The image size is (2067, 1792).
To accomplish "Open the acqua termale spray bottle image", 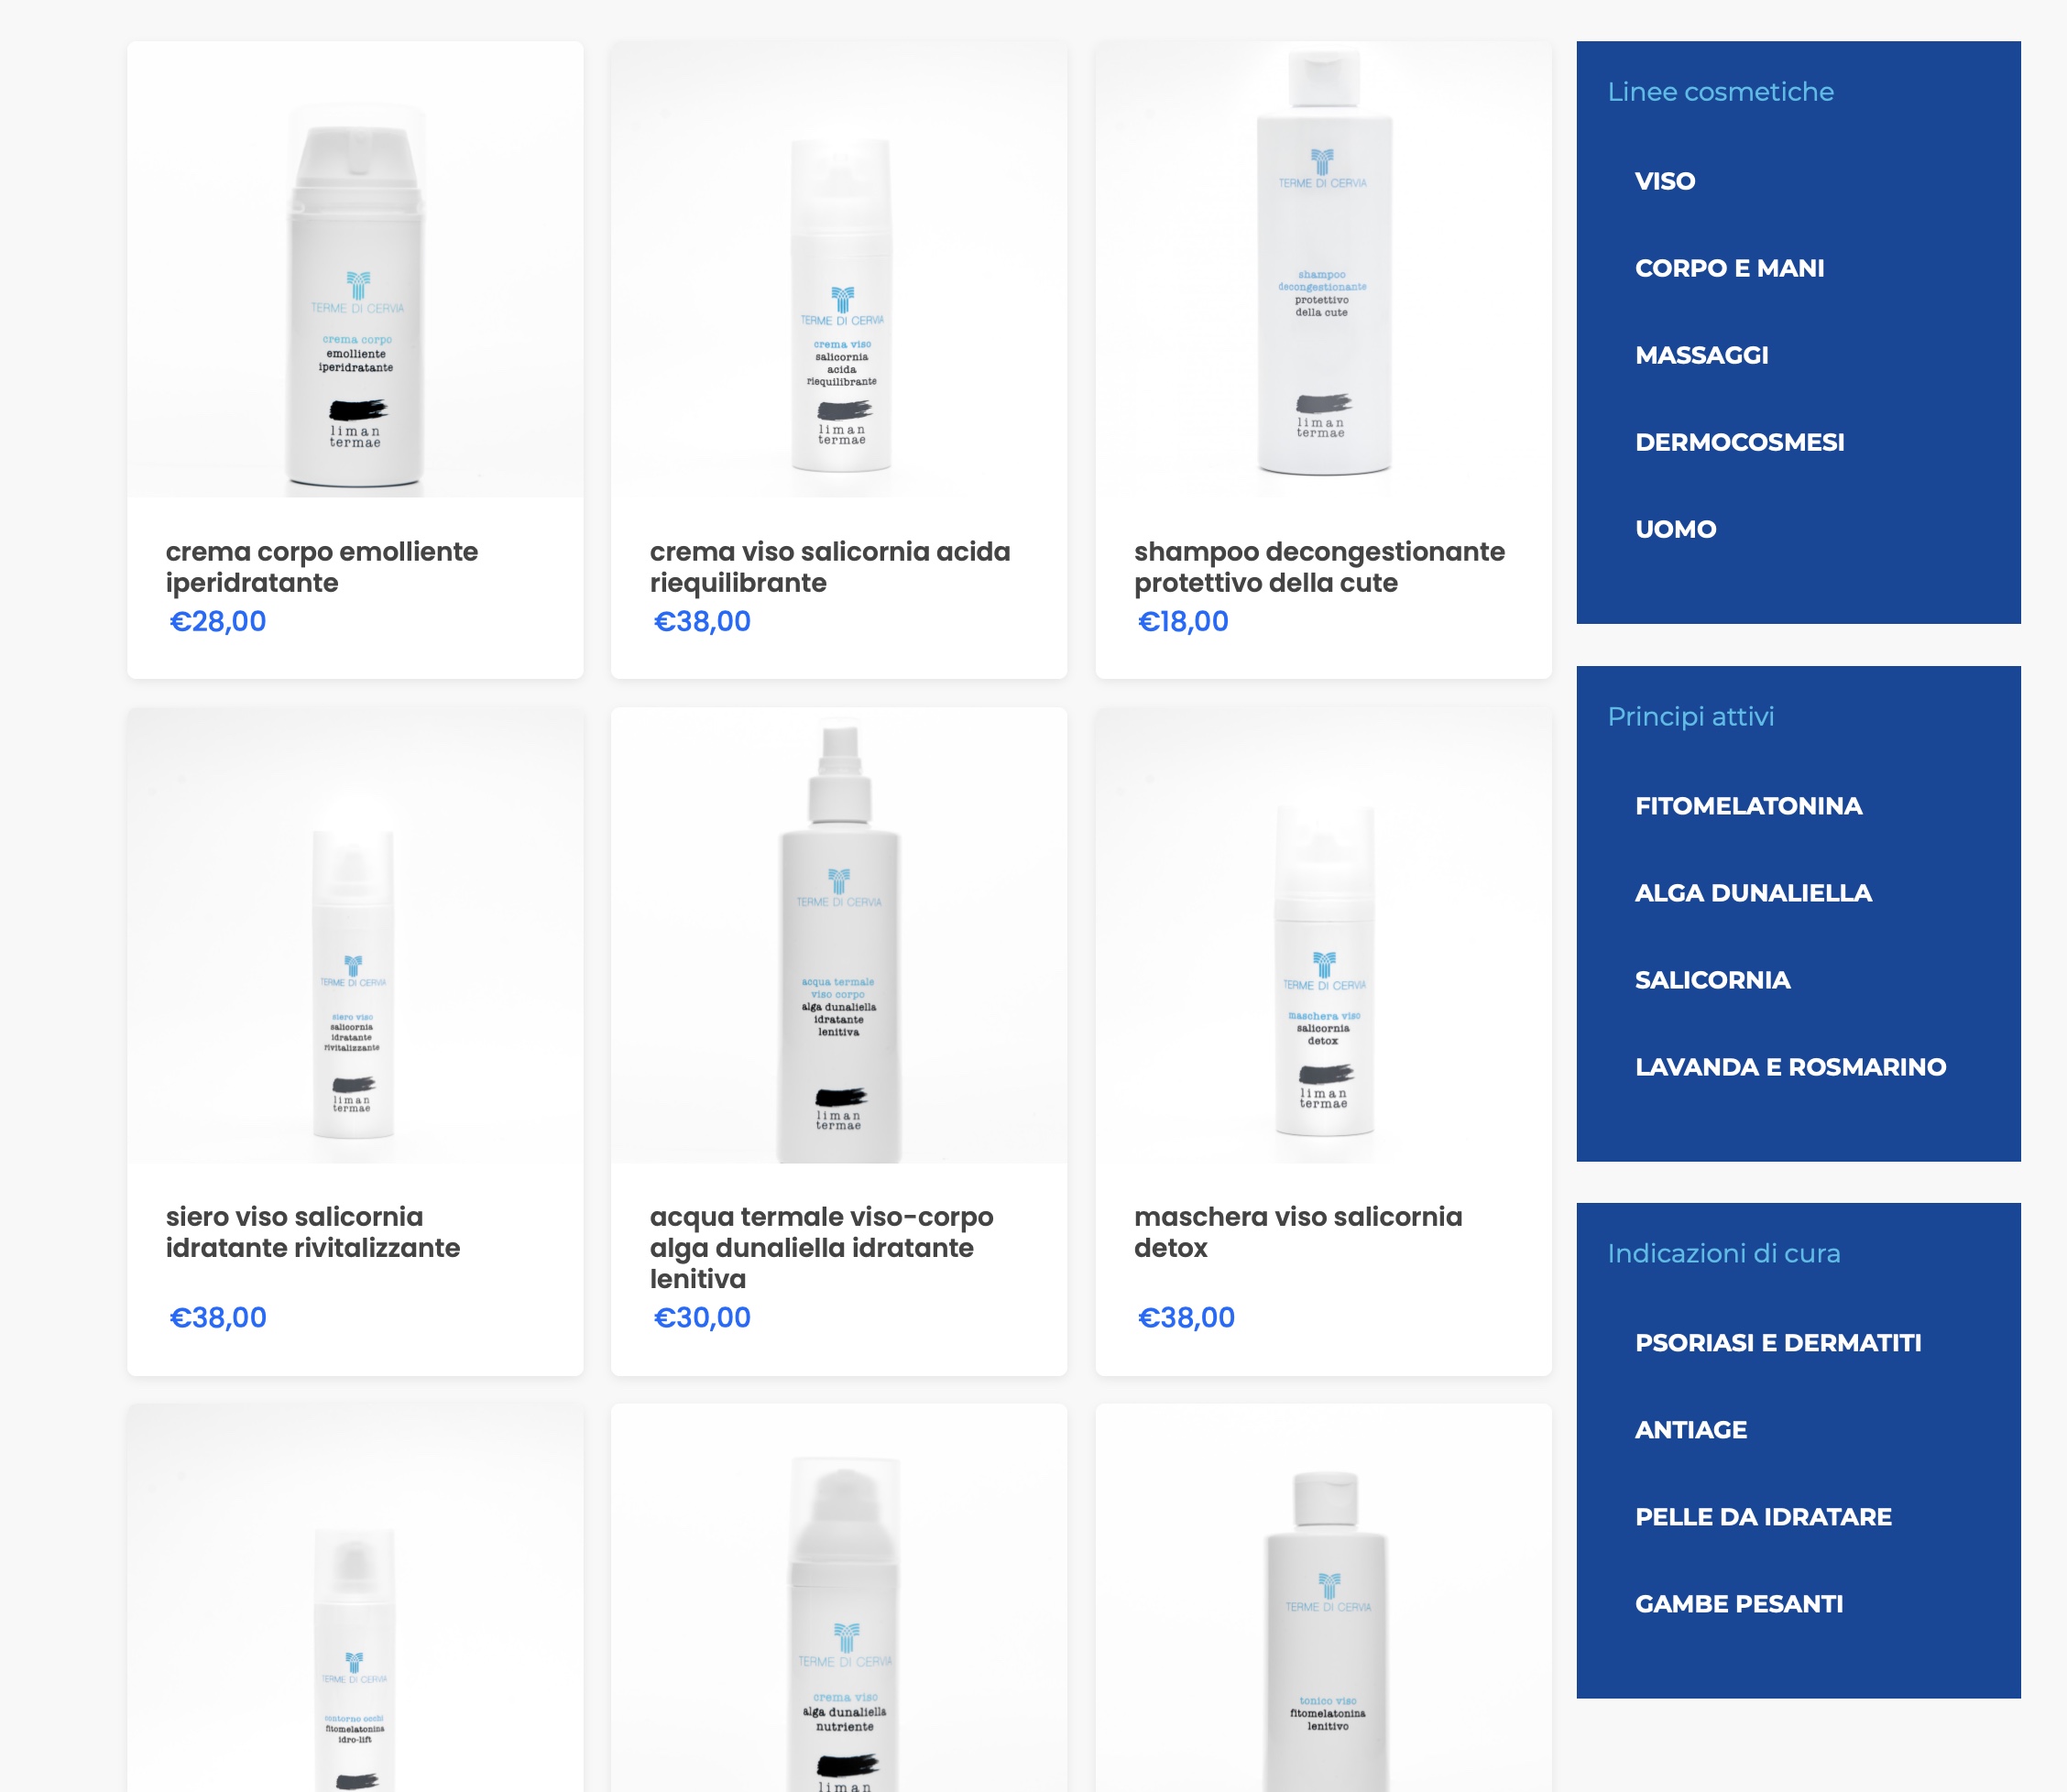I will 839,935.
